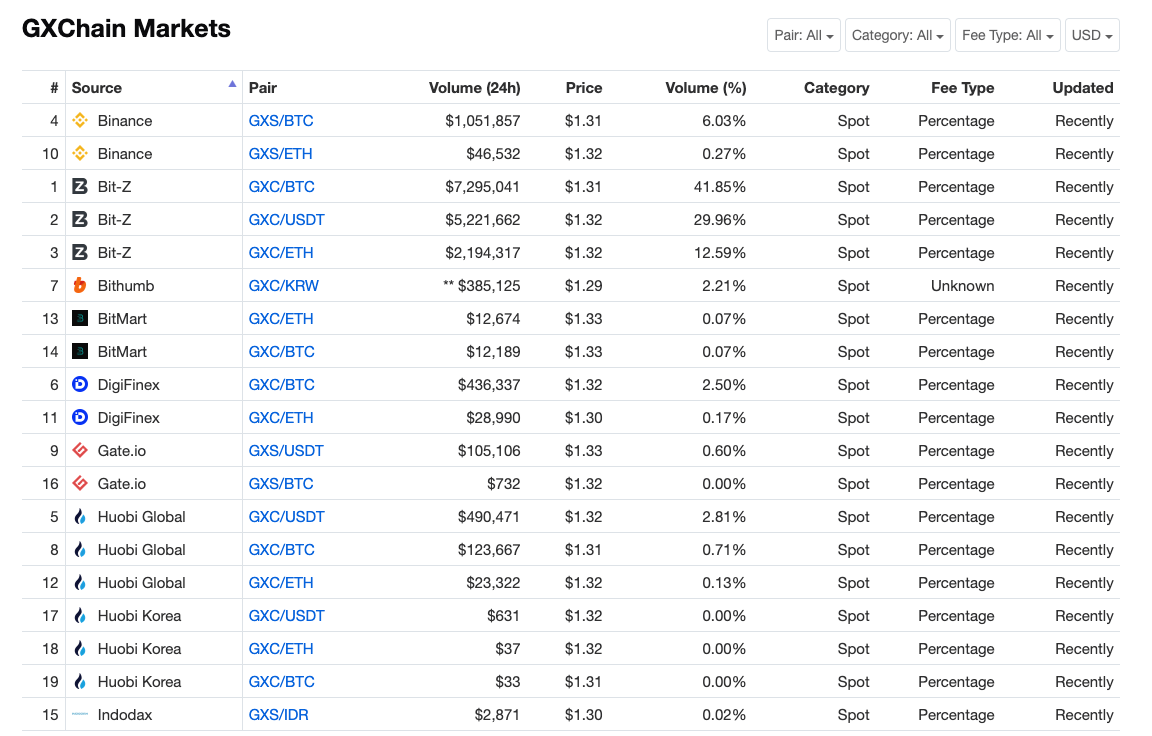
Task: Click Bit-Z logo icon in row 3
Action: pos(80,253)
